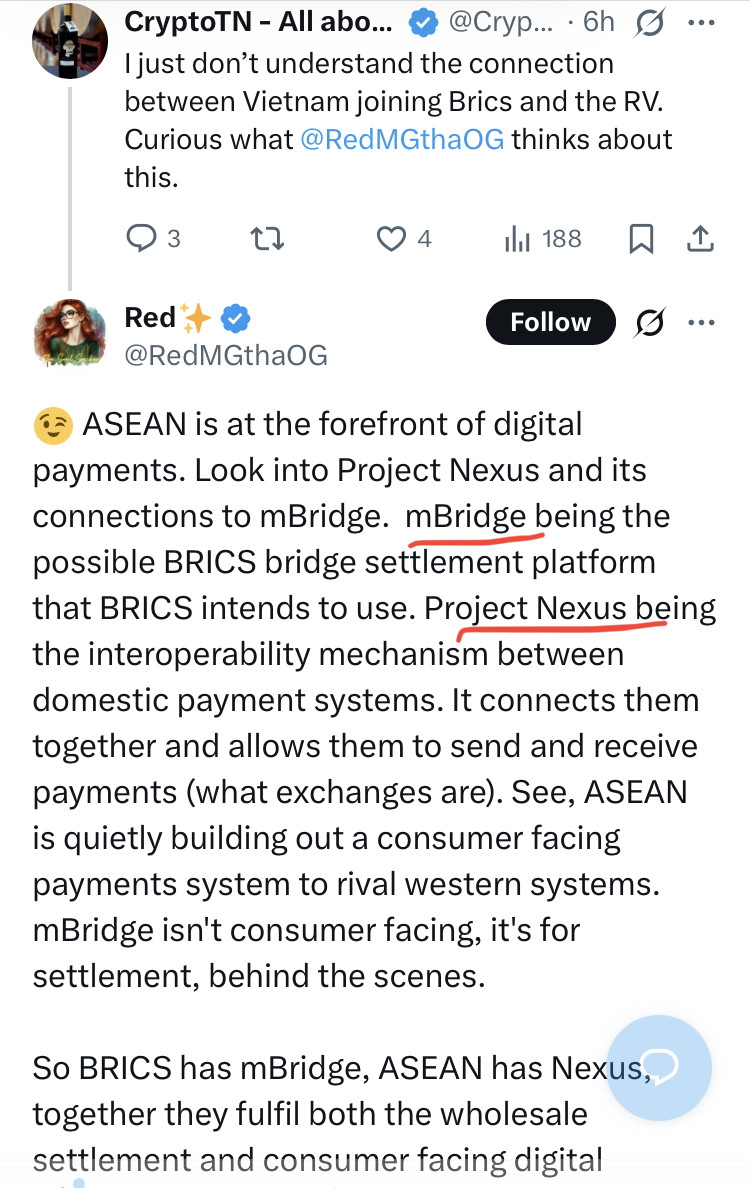The image size is (750, 1188).
Task: Tap the gray @RedMGthaOG handle under Red
Action: click(x=226, y=355)
